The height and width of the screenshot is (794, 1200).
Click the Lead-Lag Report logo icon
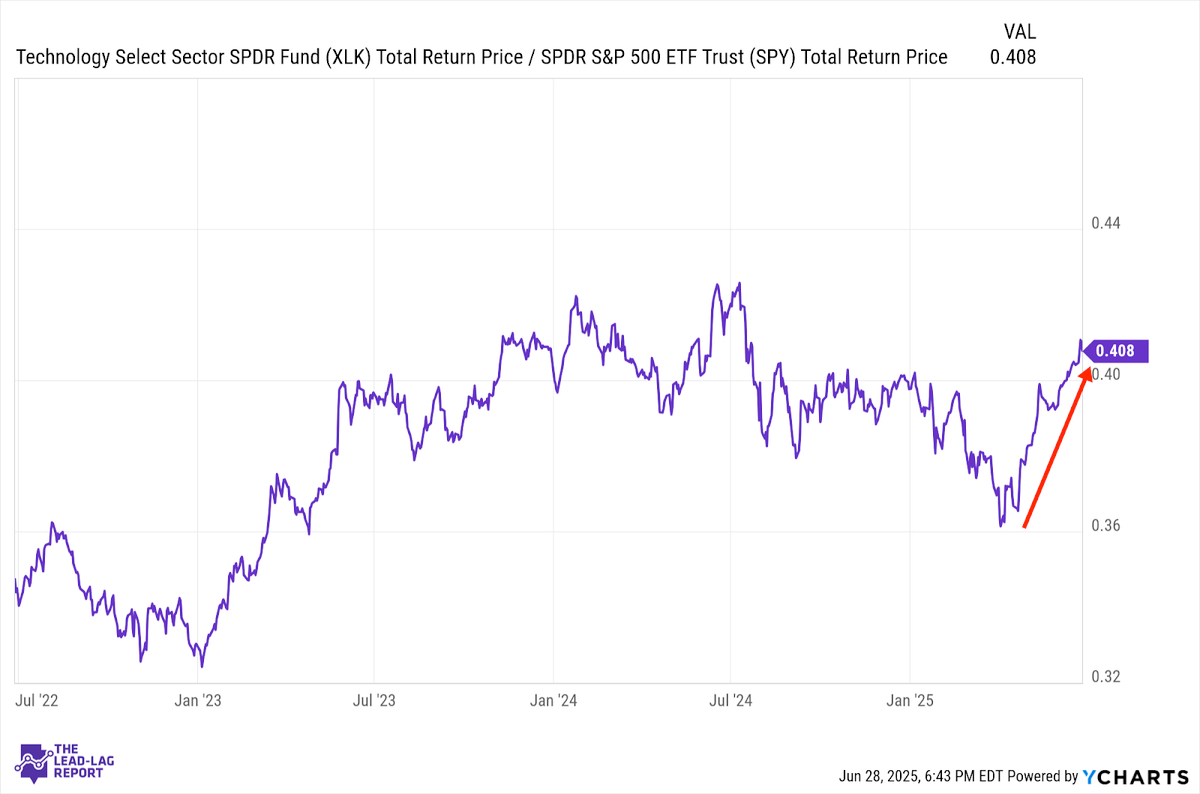tap(34, 764)
